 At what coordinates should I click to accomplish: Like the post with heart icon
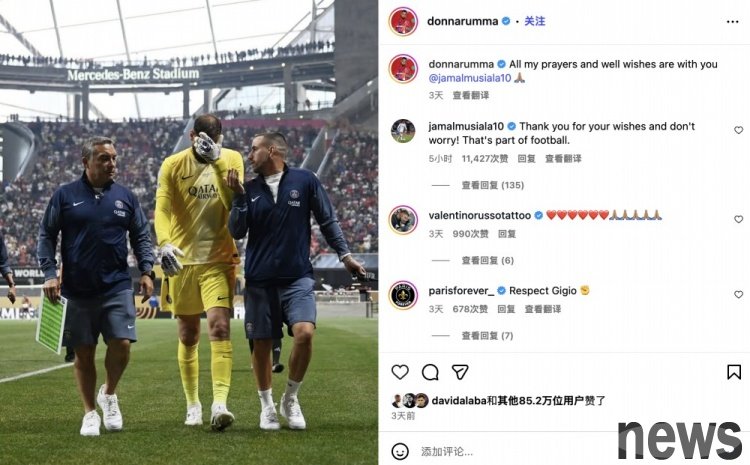(400, 372)
